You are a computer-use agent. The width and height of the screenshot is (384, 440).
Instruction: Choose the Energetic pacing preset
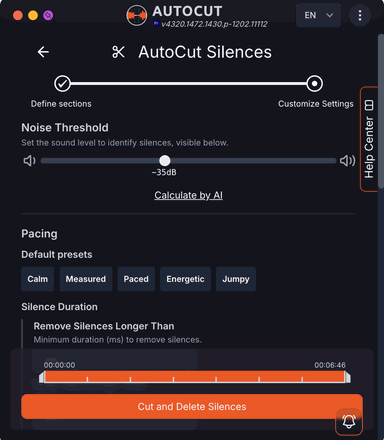point(185,279)
